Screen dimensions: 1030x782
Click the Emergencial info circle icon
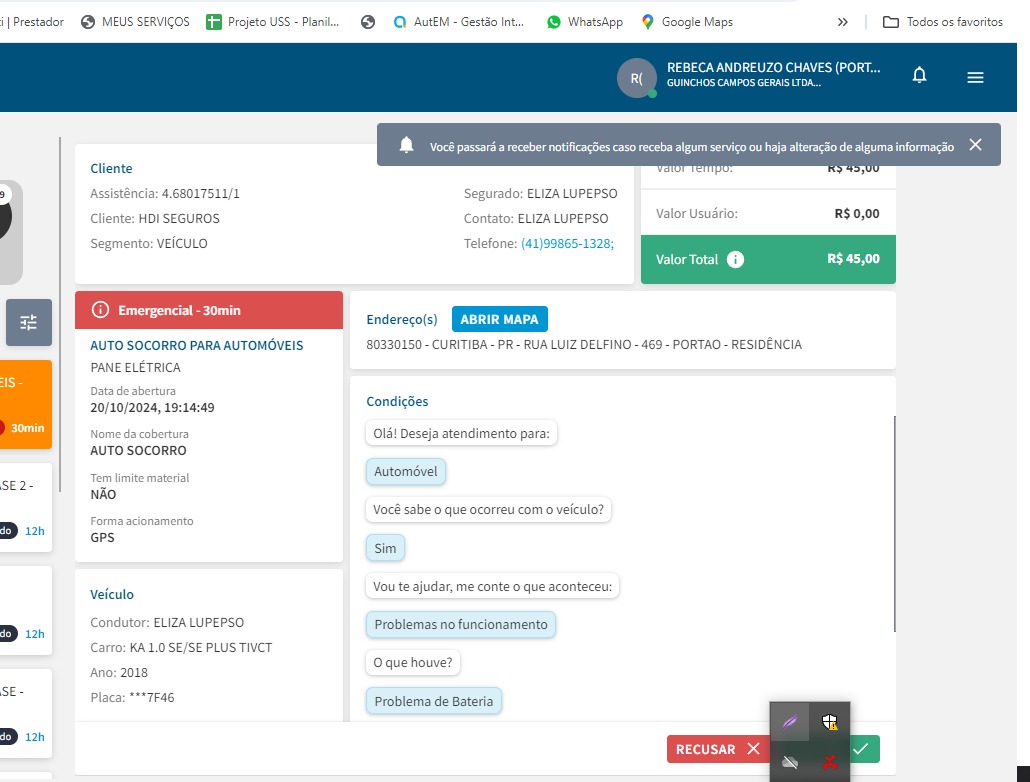point(100,310)
